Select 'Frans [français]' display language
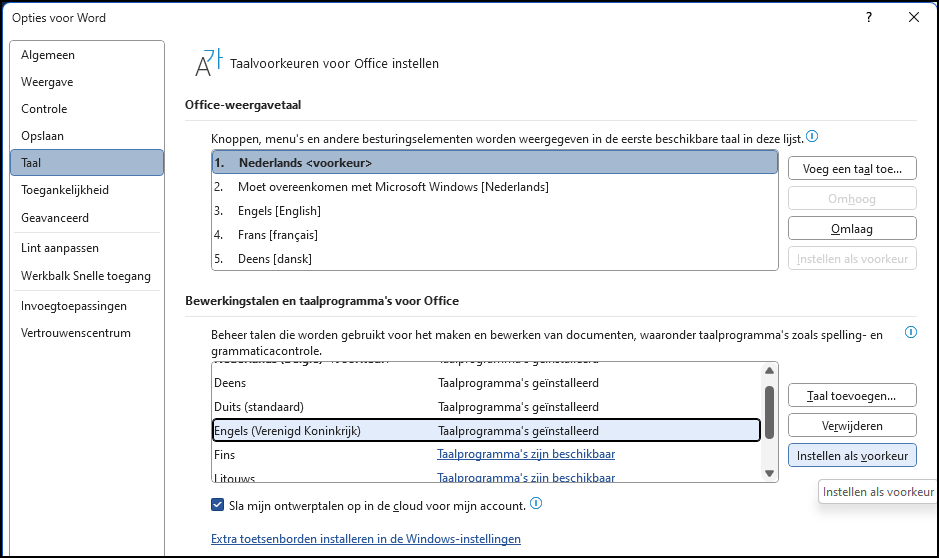 pyautogui.click(x=495, y=235)
